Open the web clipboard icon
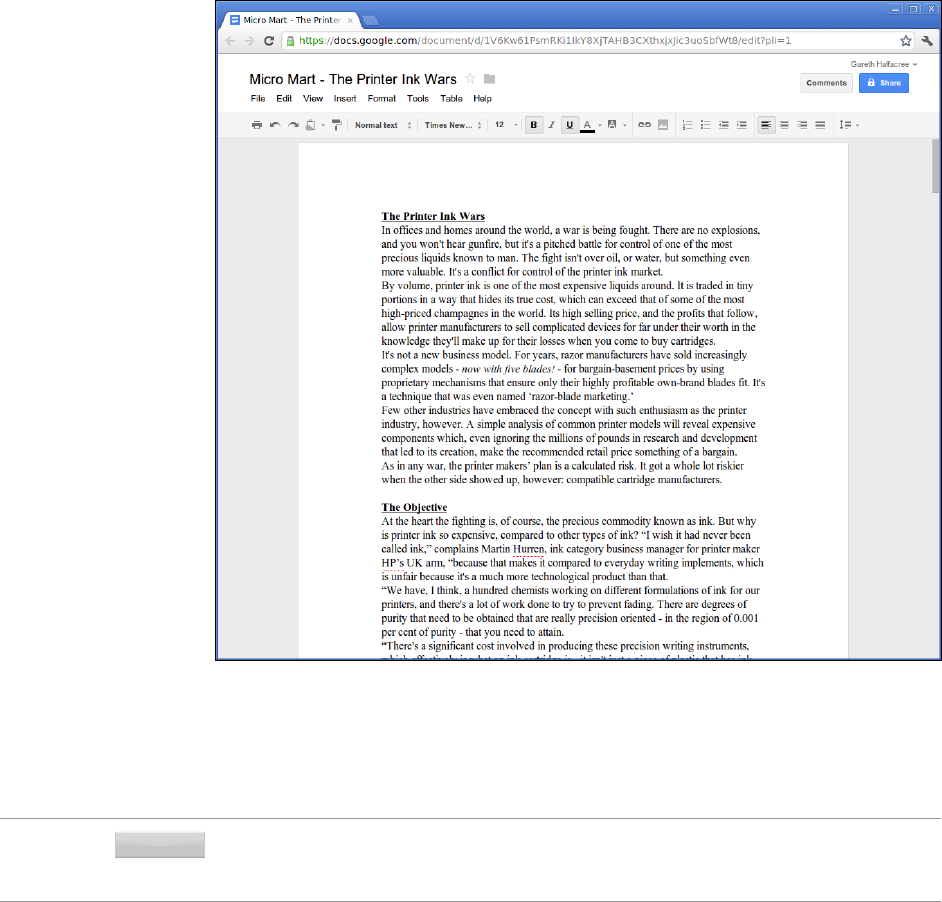 click(311, 125)
